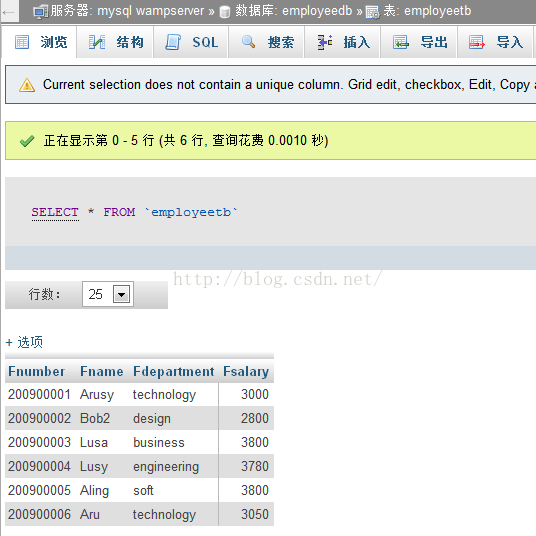Image resolution: width=536 pixels, height=536 pixels.
Task: Click Aru's technology department cell
Action: [x=164, y=514]
